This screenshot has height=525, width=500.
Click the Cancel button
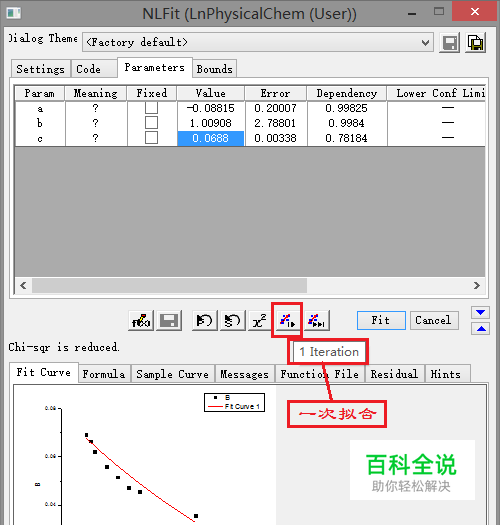pos(434,320)
